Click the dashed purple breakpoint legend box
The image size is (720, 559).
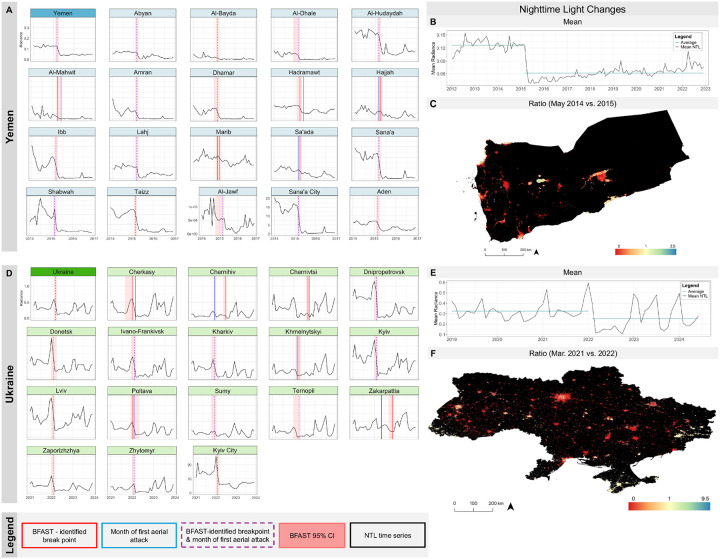click(228, 536)
